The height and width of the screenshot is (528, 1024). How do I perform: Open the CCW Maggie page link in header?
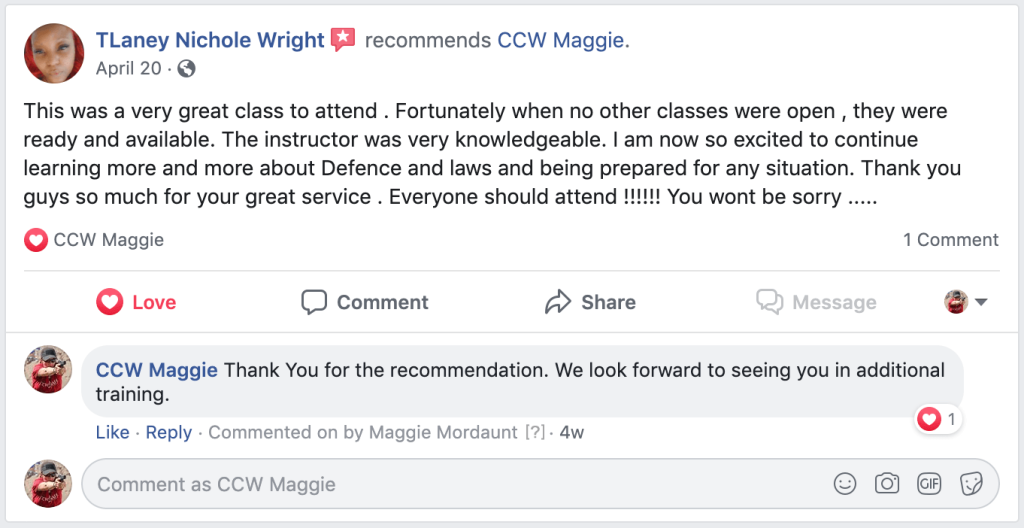coord(564,40)
